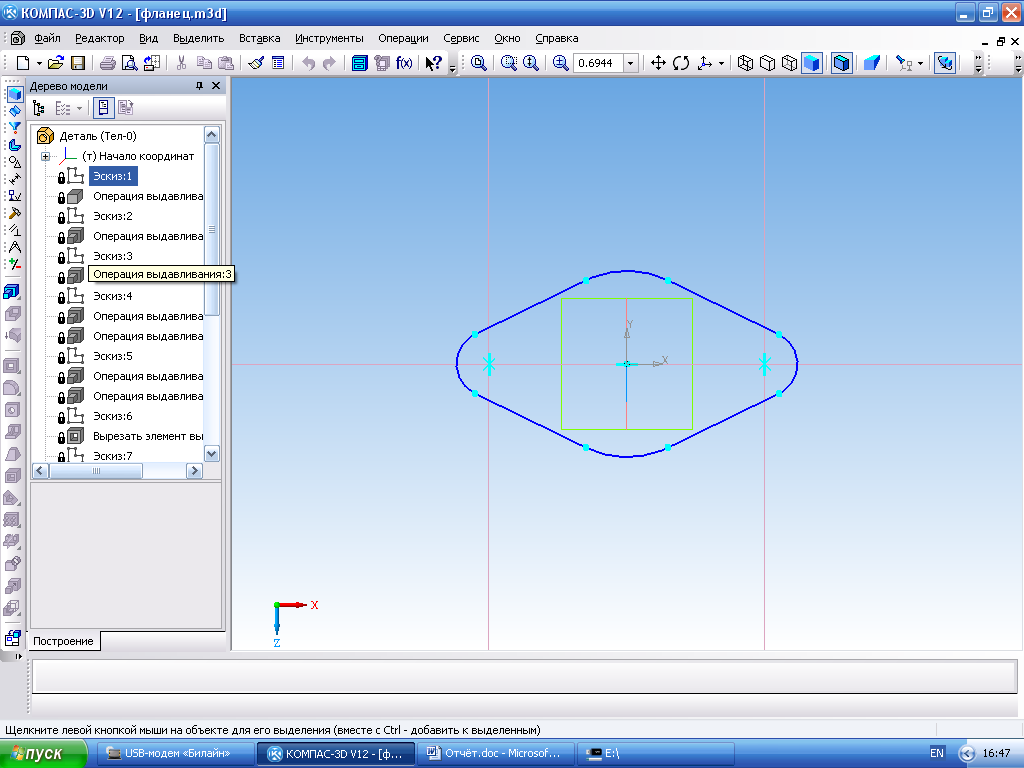
Task: Open Print preview with the magnifier page icon
Action: tap(129, 63)
